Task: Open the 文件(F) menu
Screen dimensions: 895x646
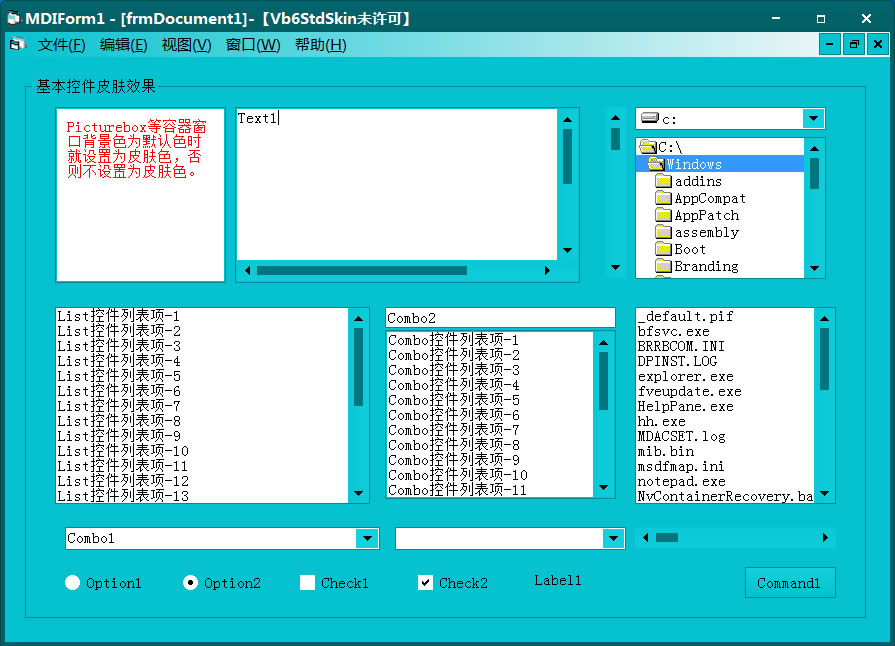Action: coord(61,45)
